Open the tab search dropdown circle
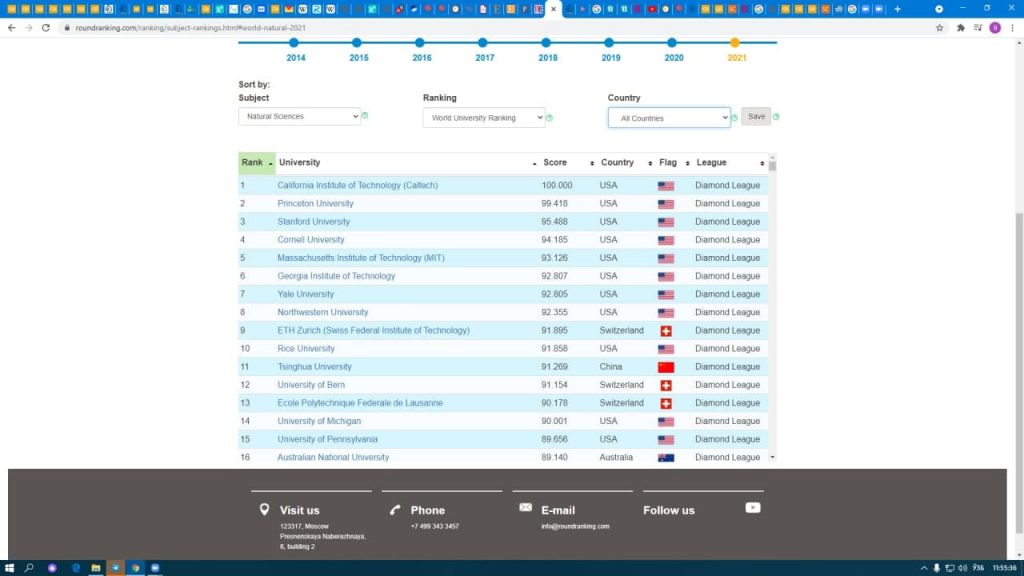 tap(939, 9)
